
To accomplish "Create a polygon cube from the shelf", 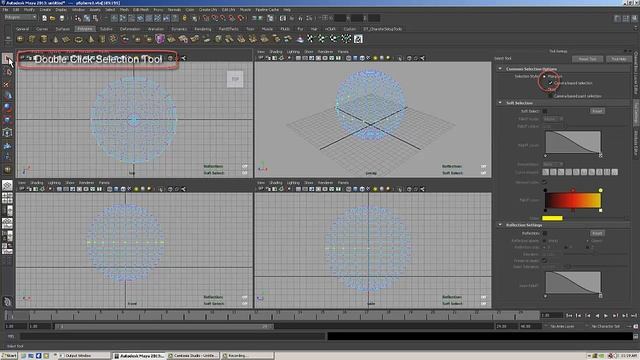I will tap(32, 39).
